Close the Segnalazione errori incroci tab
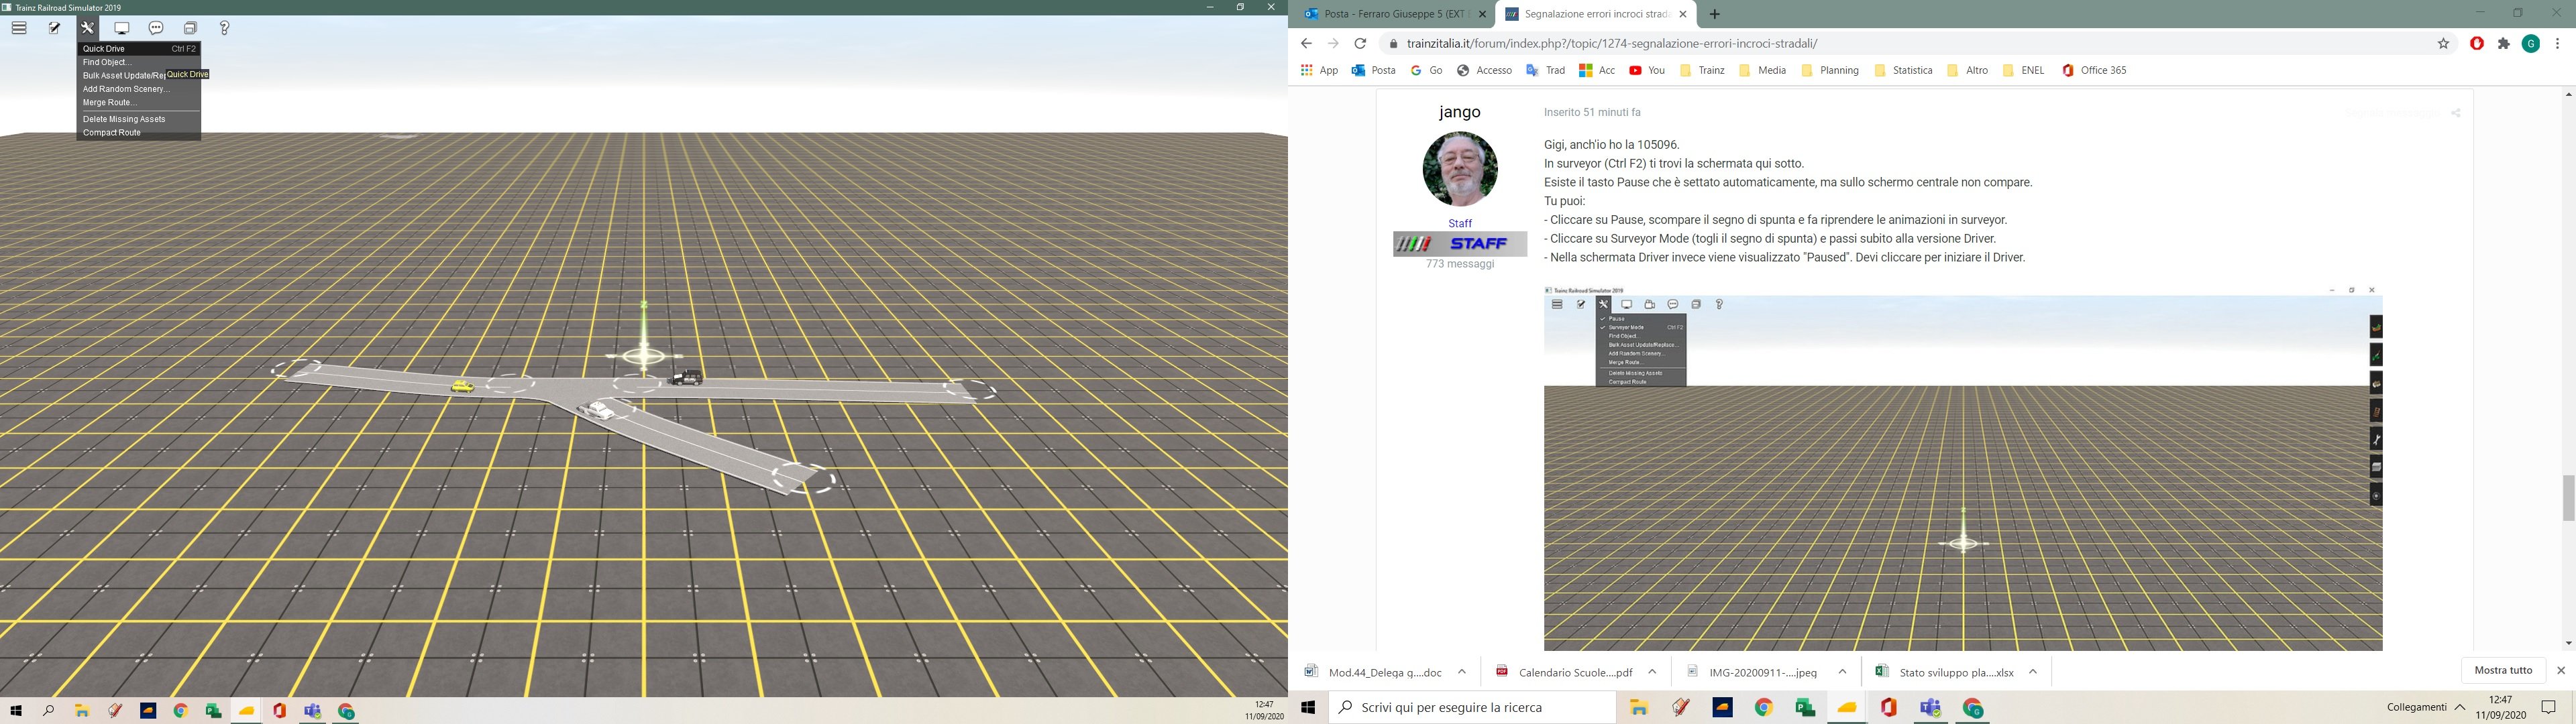The height and width of the screenshot is (724, 2576). tap(1683, 14)
